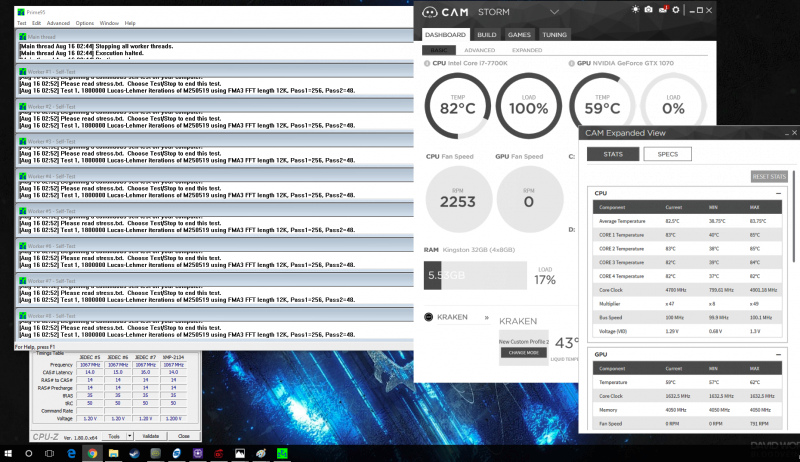Viewport: 800px width, 462px height.
Task: Open the Prime95 Options menu
Action: [x=85, y=23]
